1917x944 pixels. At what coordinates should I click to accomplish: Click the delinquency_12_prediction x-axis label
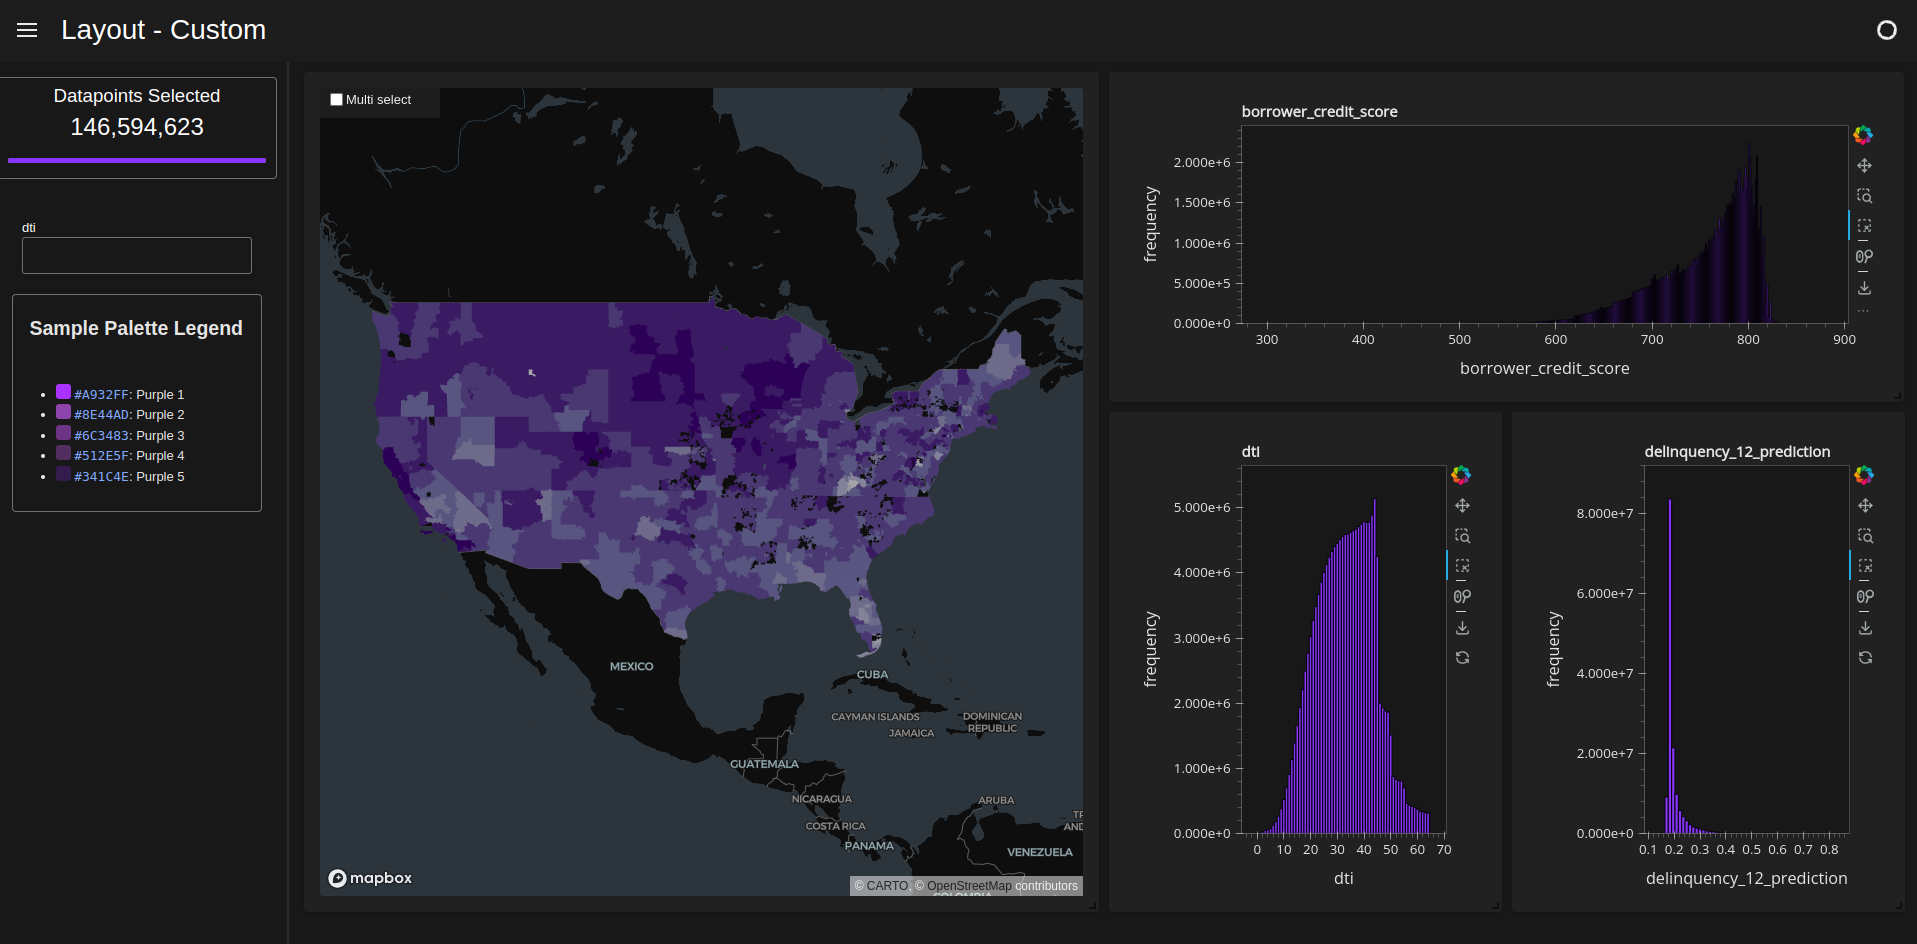1747,878
